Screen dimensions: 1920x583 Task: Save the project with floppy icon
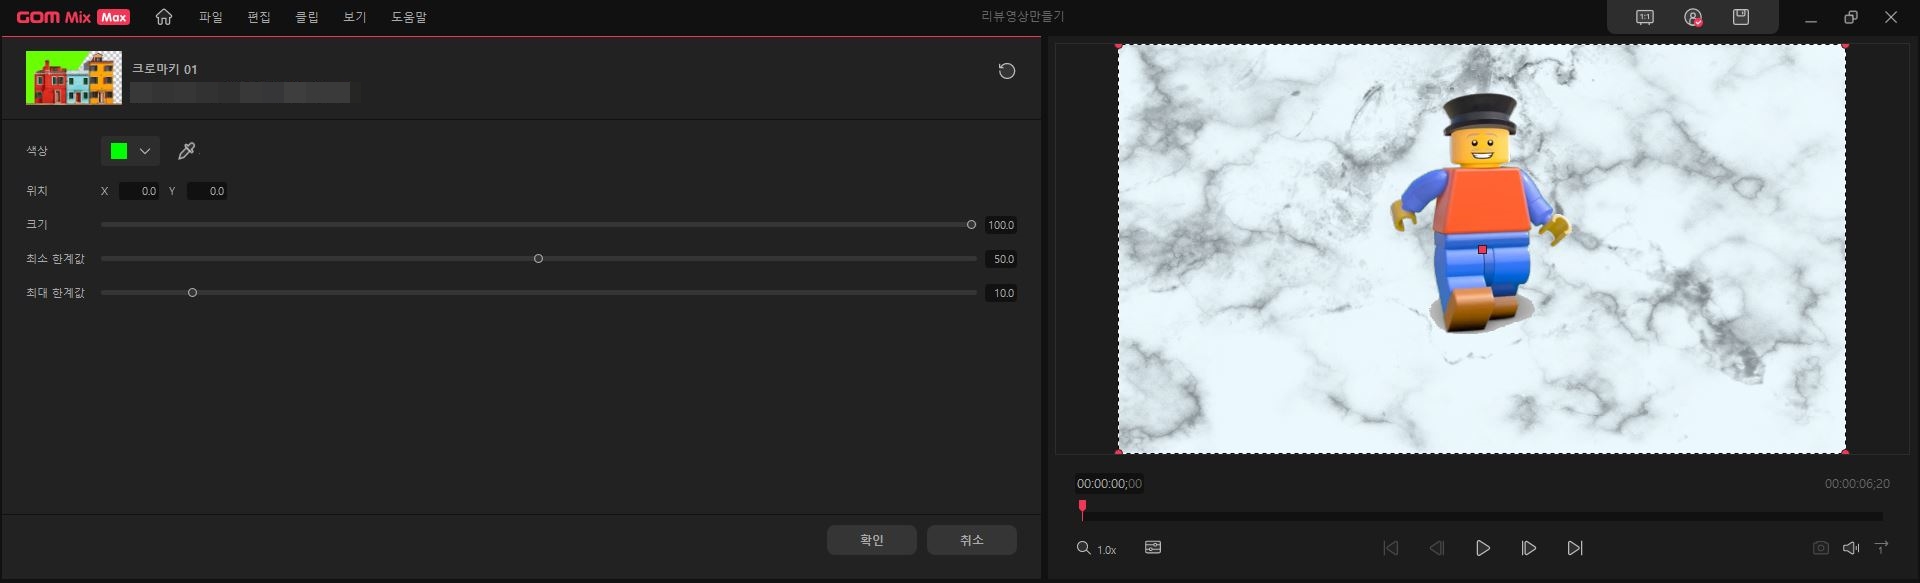tap(1741, 17)
